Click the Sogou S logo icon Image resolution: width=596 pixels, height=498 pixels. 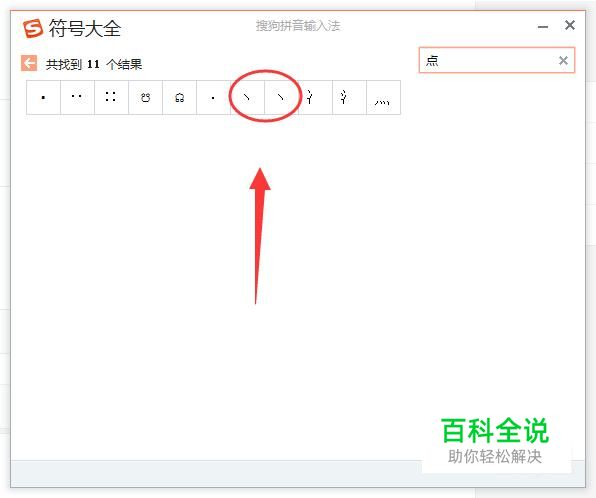(x=33, y=28)
